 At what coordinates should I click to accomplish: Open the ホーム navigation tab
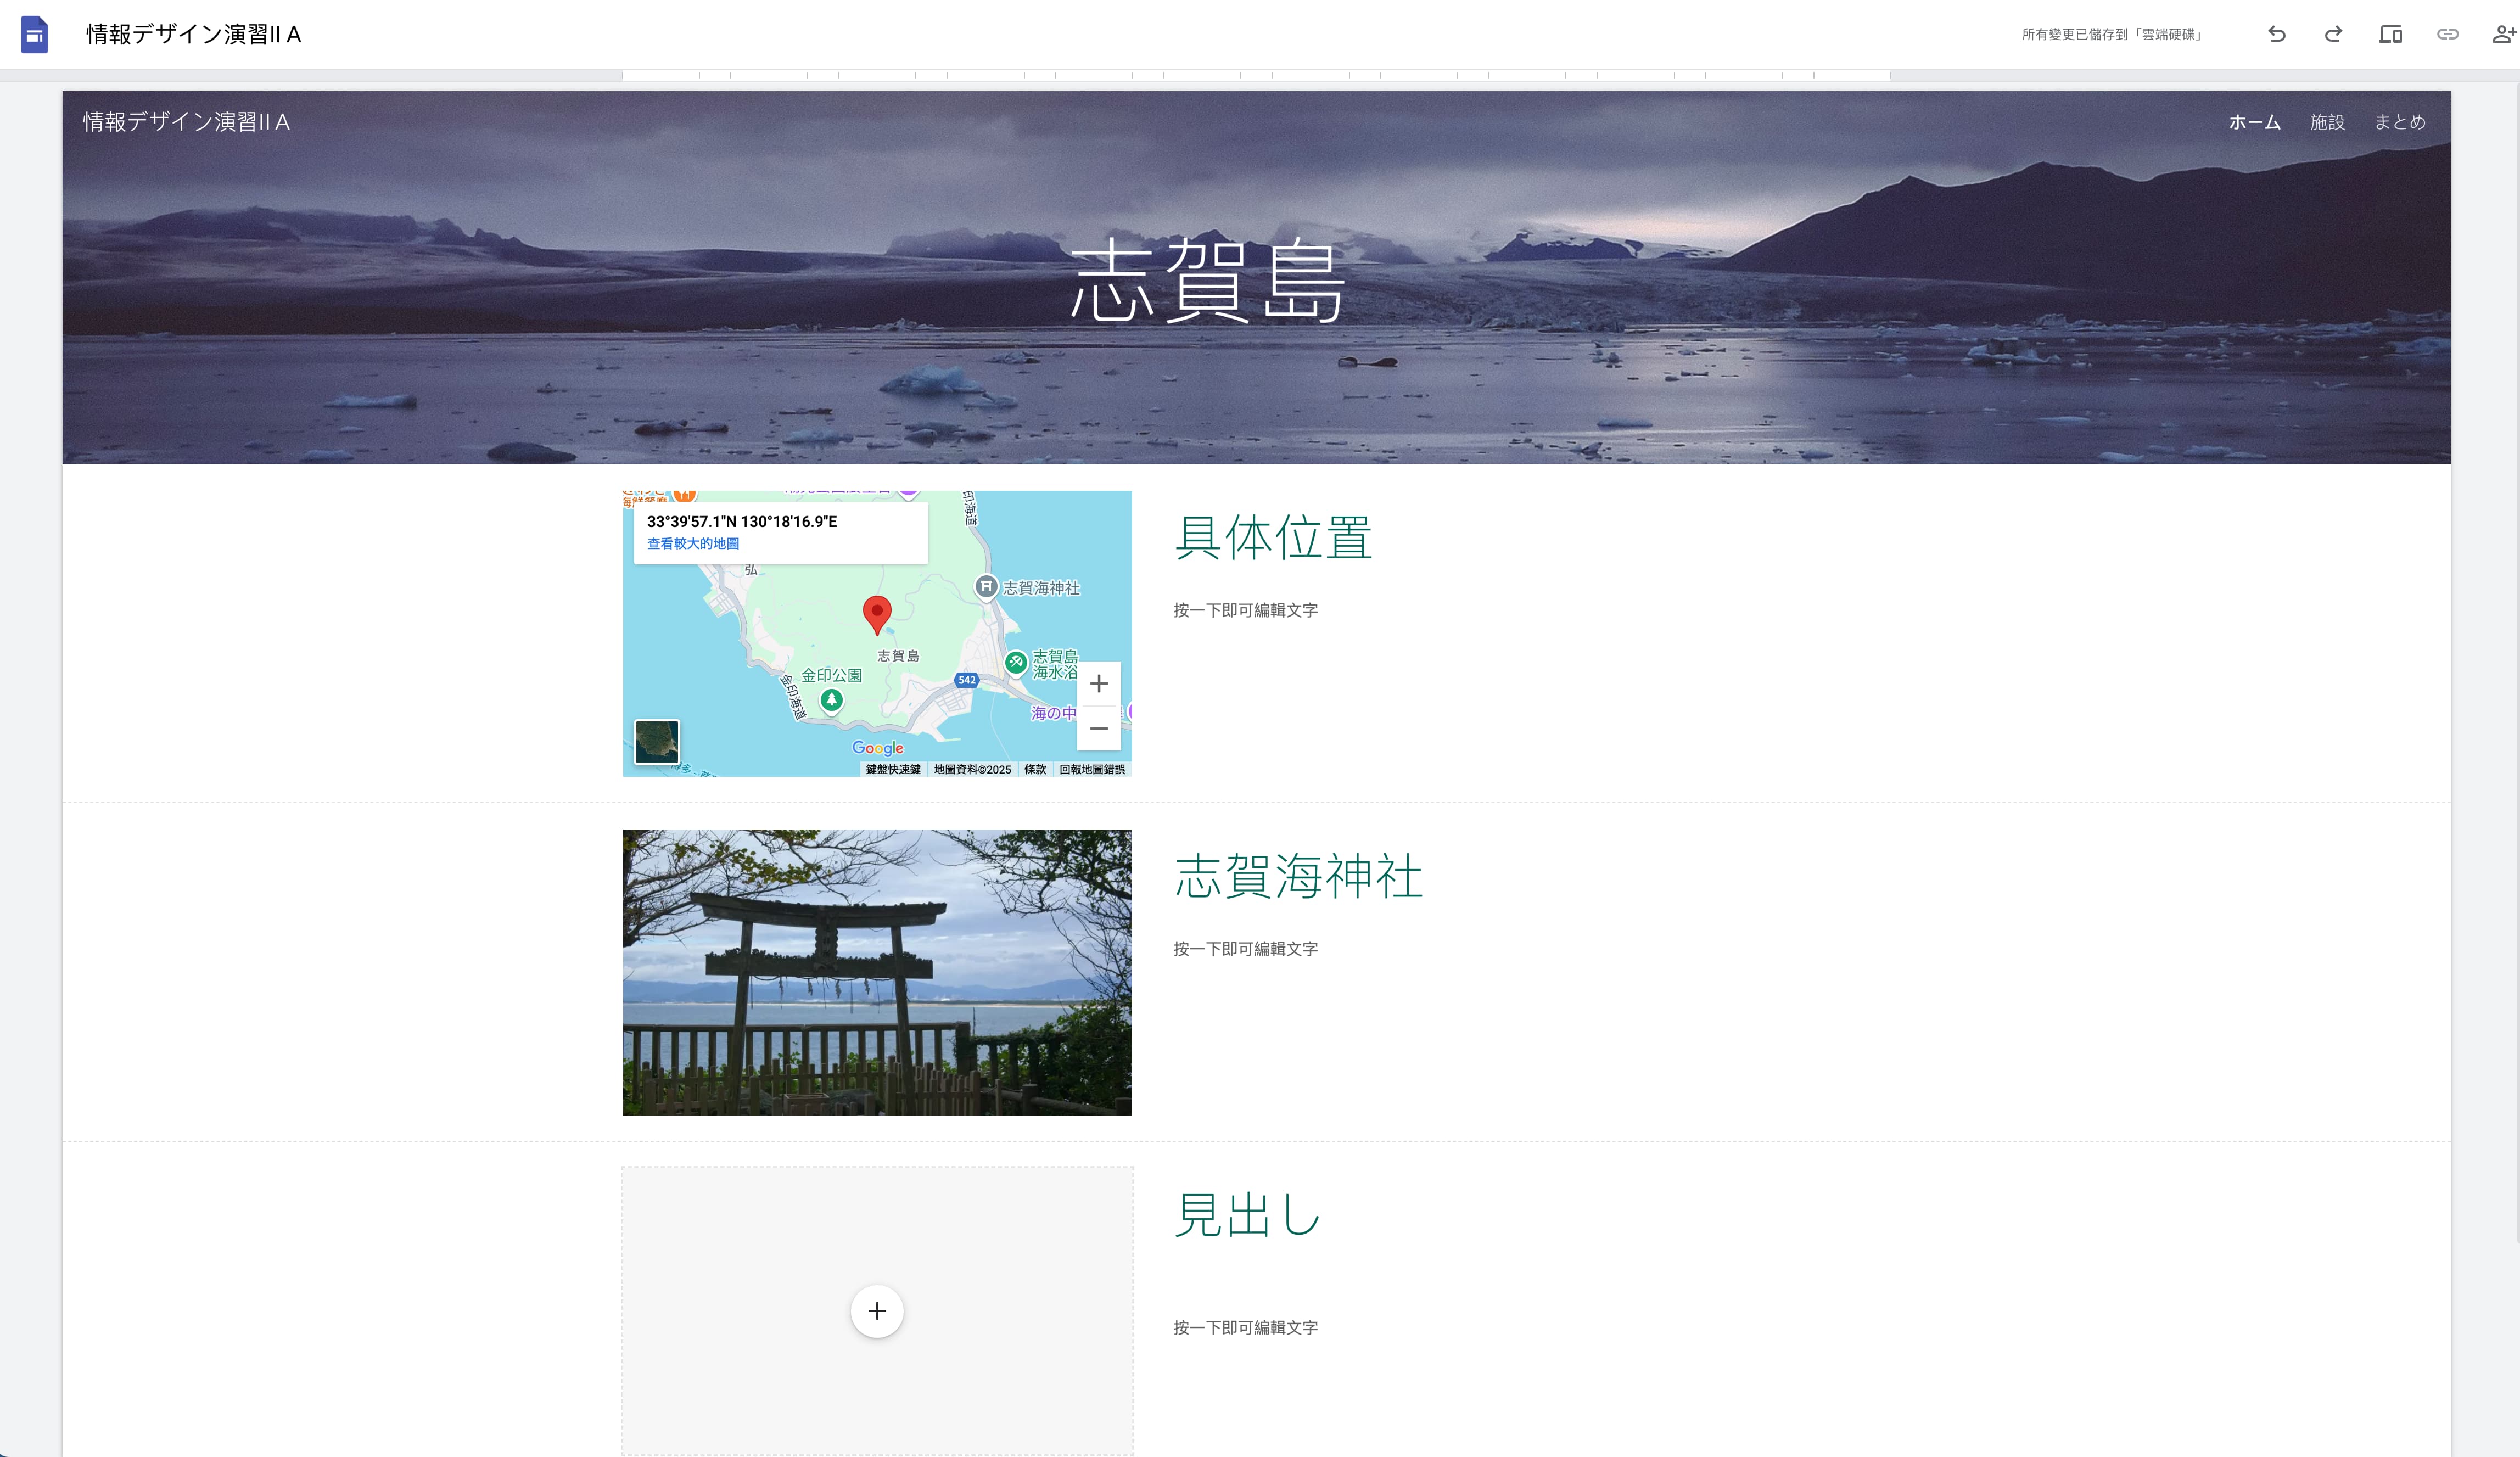(x=2254, y=122)
